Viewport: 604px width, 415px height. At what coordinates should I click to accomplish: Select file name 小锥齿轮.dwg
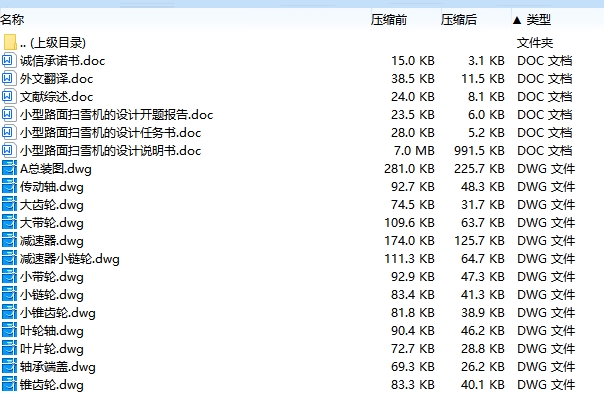click(x=58, y=312)
